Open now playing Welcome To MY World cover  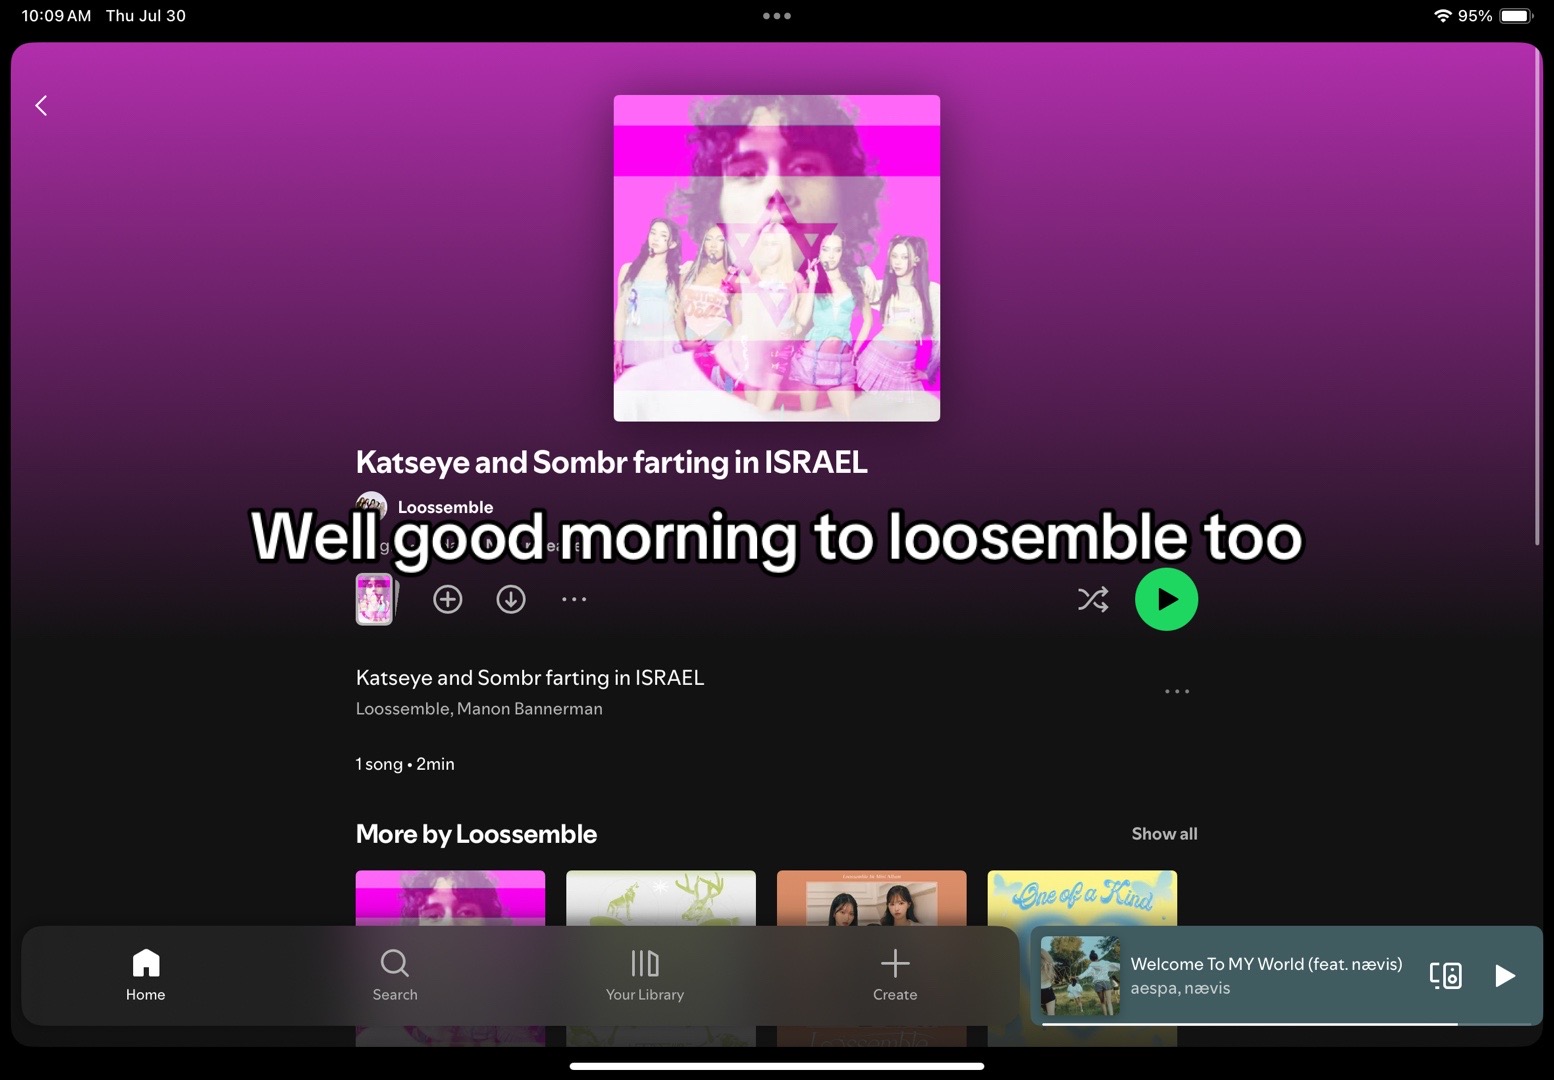click(x=1080, y=976)
